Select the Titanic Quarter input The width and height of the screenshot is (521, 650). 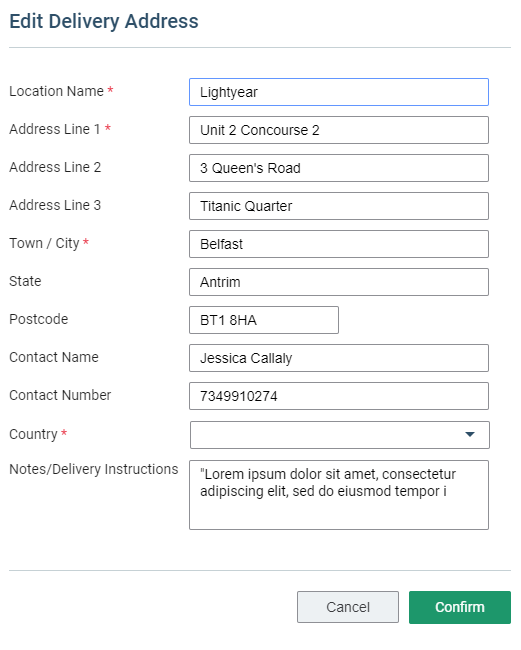coord(339,206)
